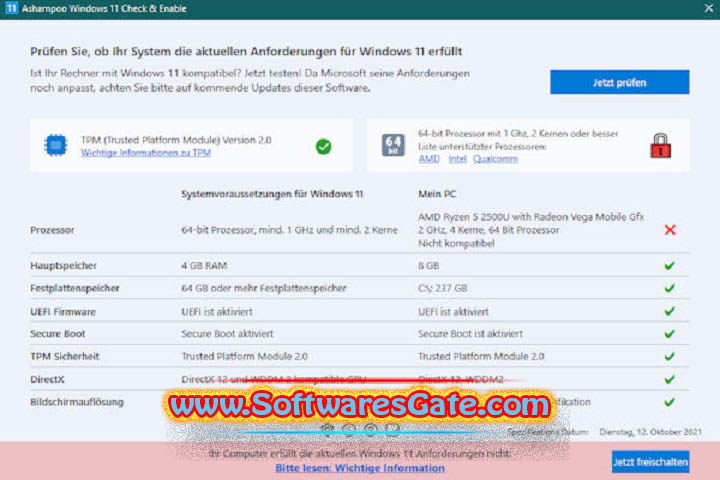Click the green check in TPM Sicherheit row
Viewport: 720px width, 480px height.
[669, 356]
